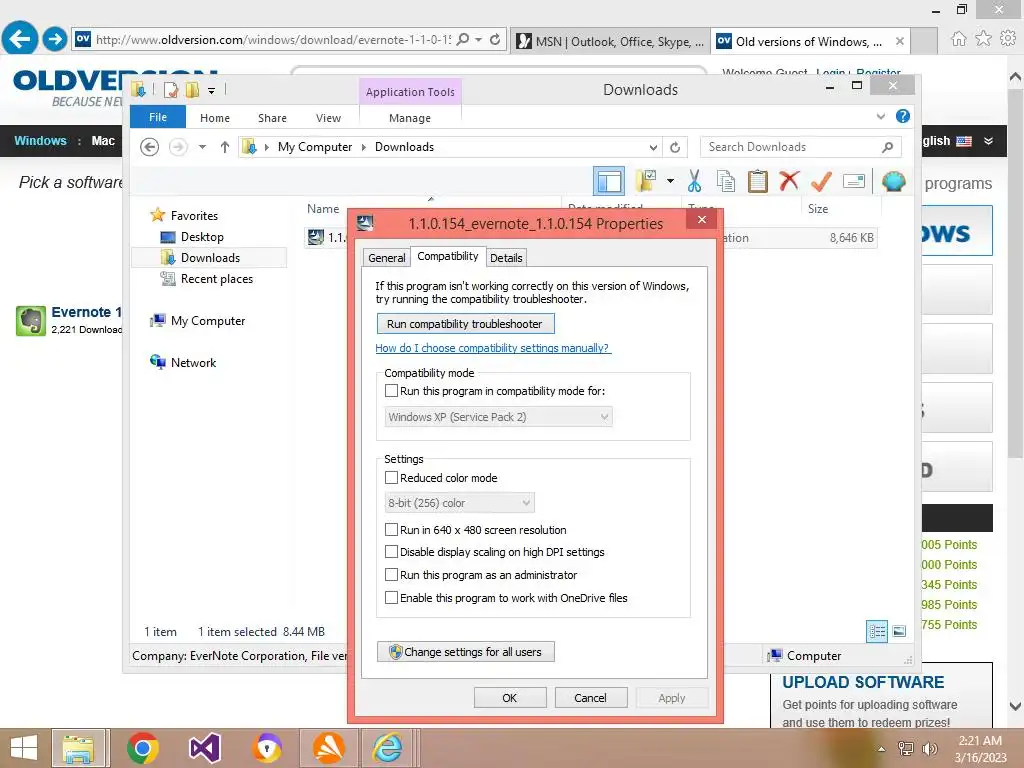
Task: Go up one folder level with Up arrow
Action: pos(225,147)
